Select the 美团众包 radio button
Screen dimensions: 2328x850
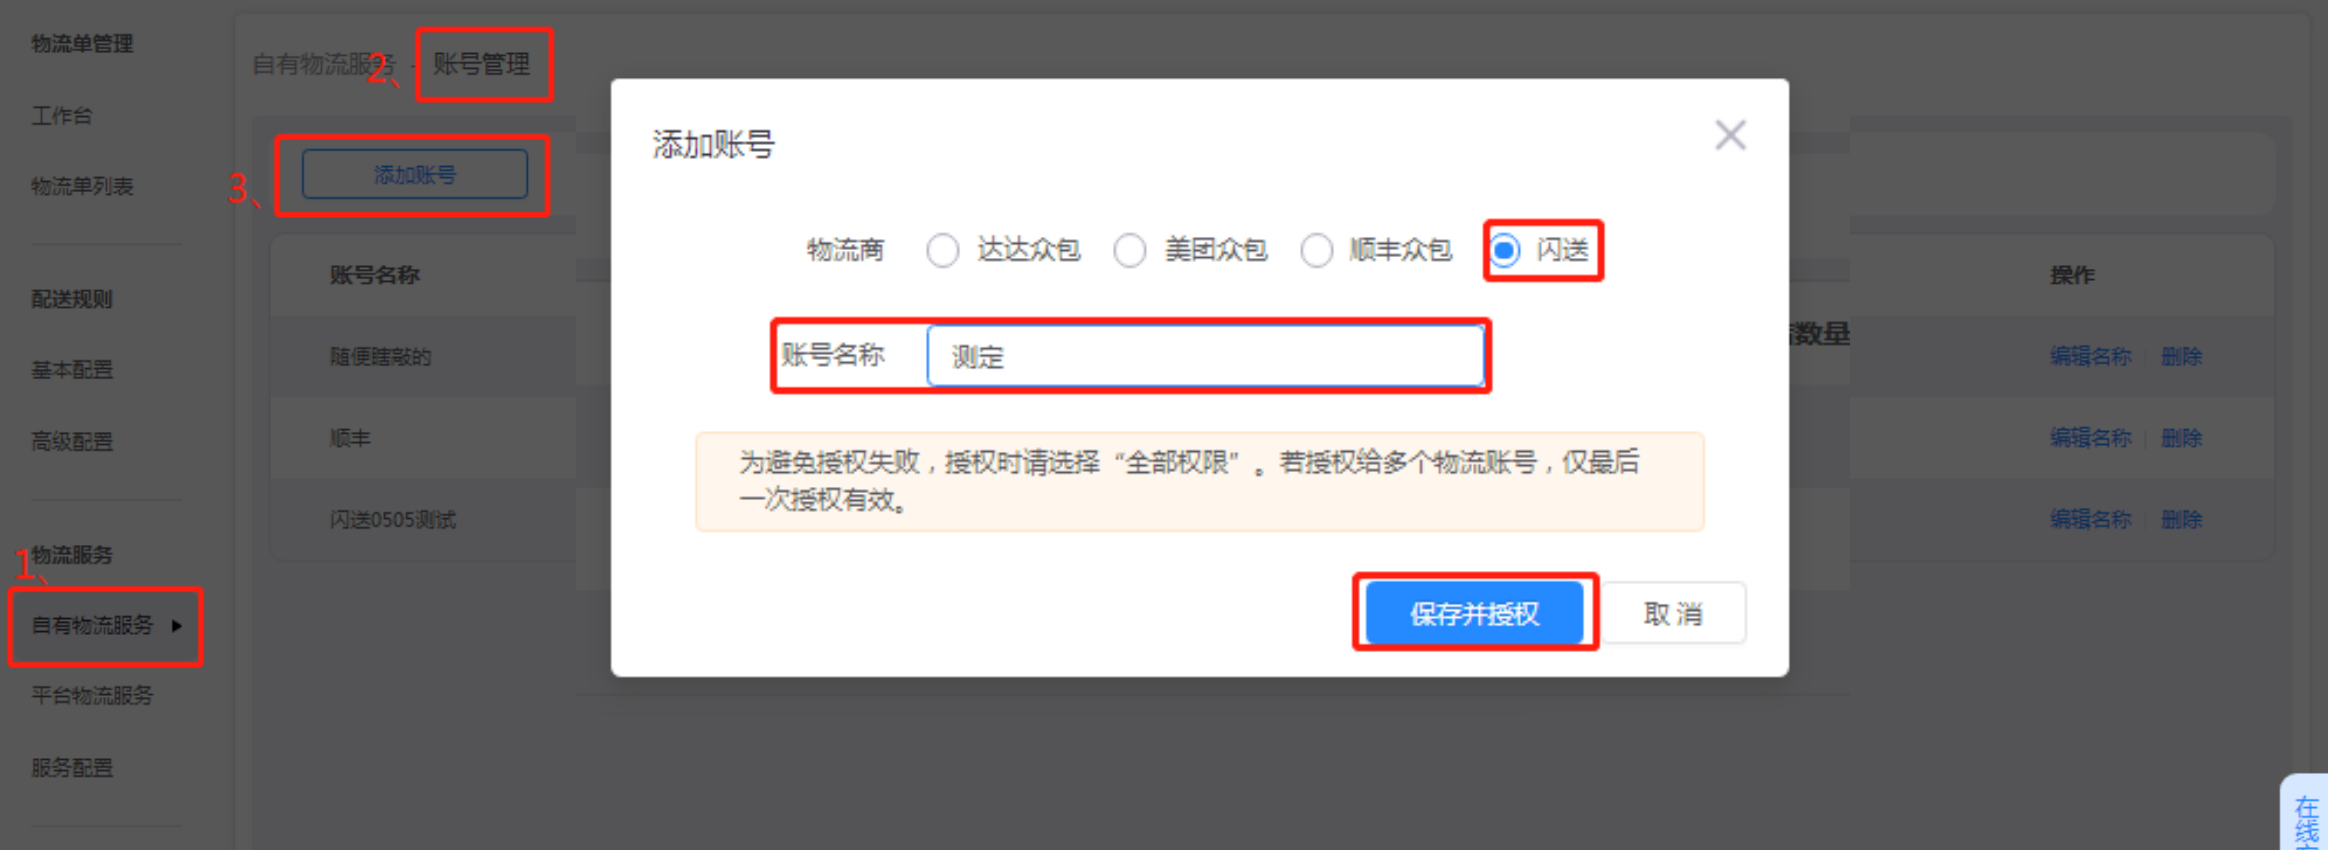pyautogui.click(x=1130, y=250)
